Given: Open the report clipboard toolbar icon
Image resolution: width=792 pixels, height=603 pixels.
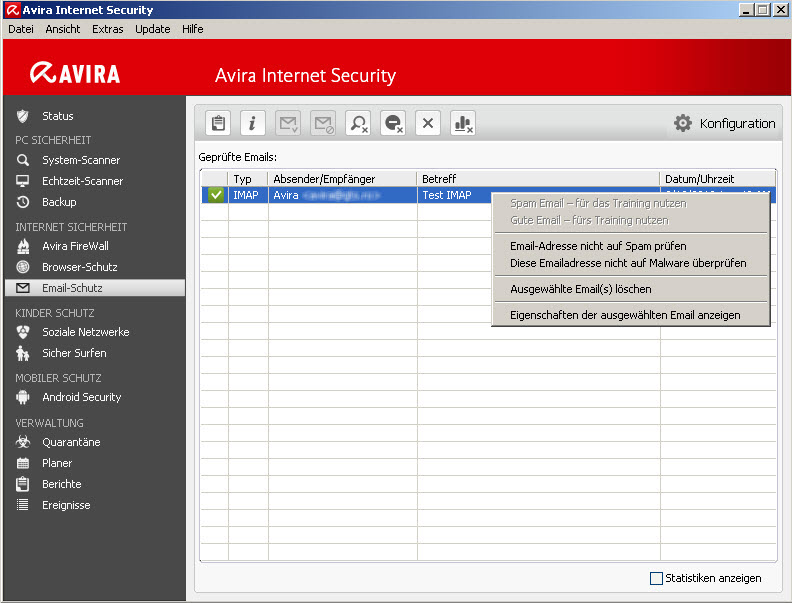Looking at the screenshot, I should (x=218, y=123).
